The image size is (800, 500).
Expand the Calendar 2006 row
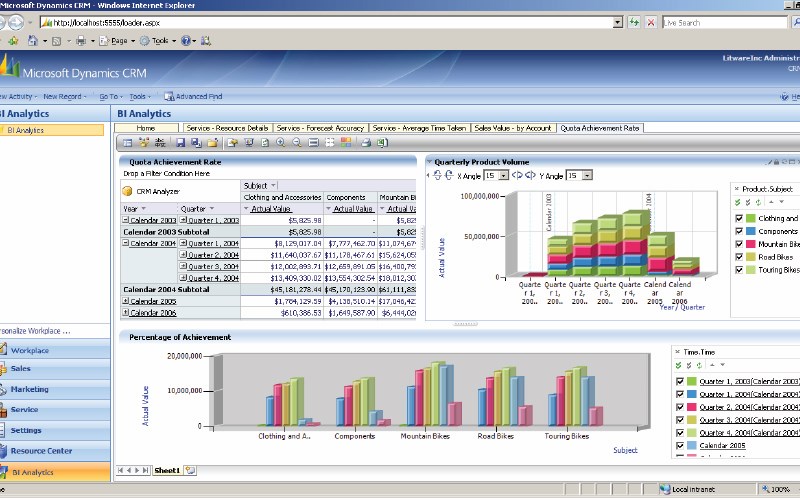126,312
